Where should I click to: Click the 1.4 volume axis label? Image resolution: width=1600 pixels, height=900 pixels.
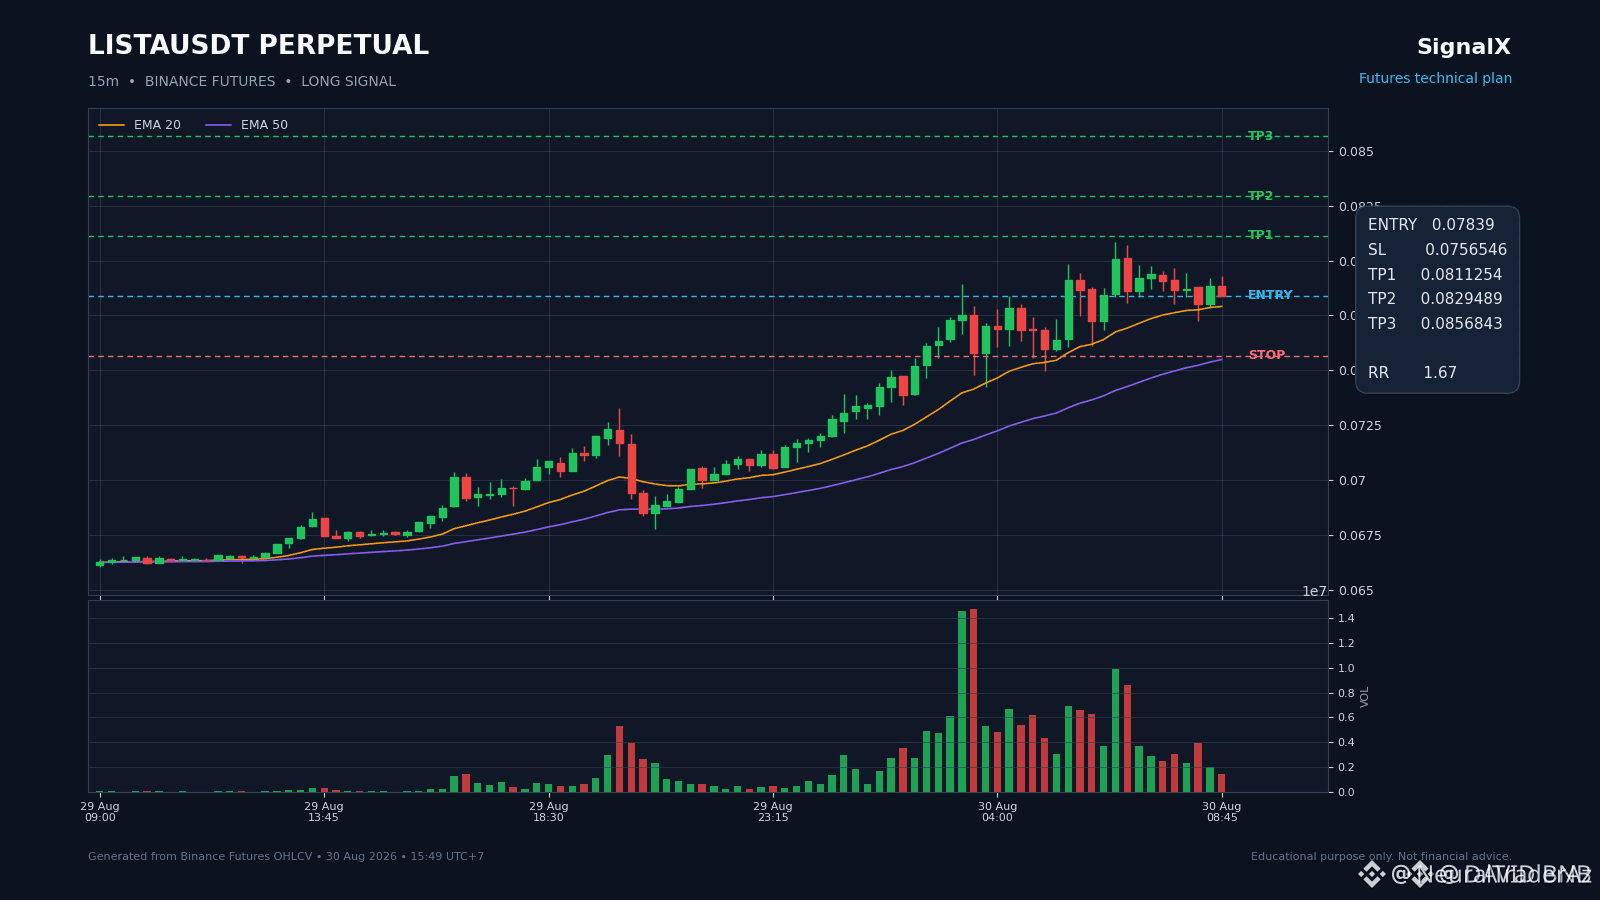[1346, 619]
